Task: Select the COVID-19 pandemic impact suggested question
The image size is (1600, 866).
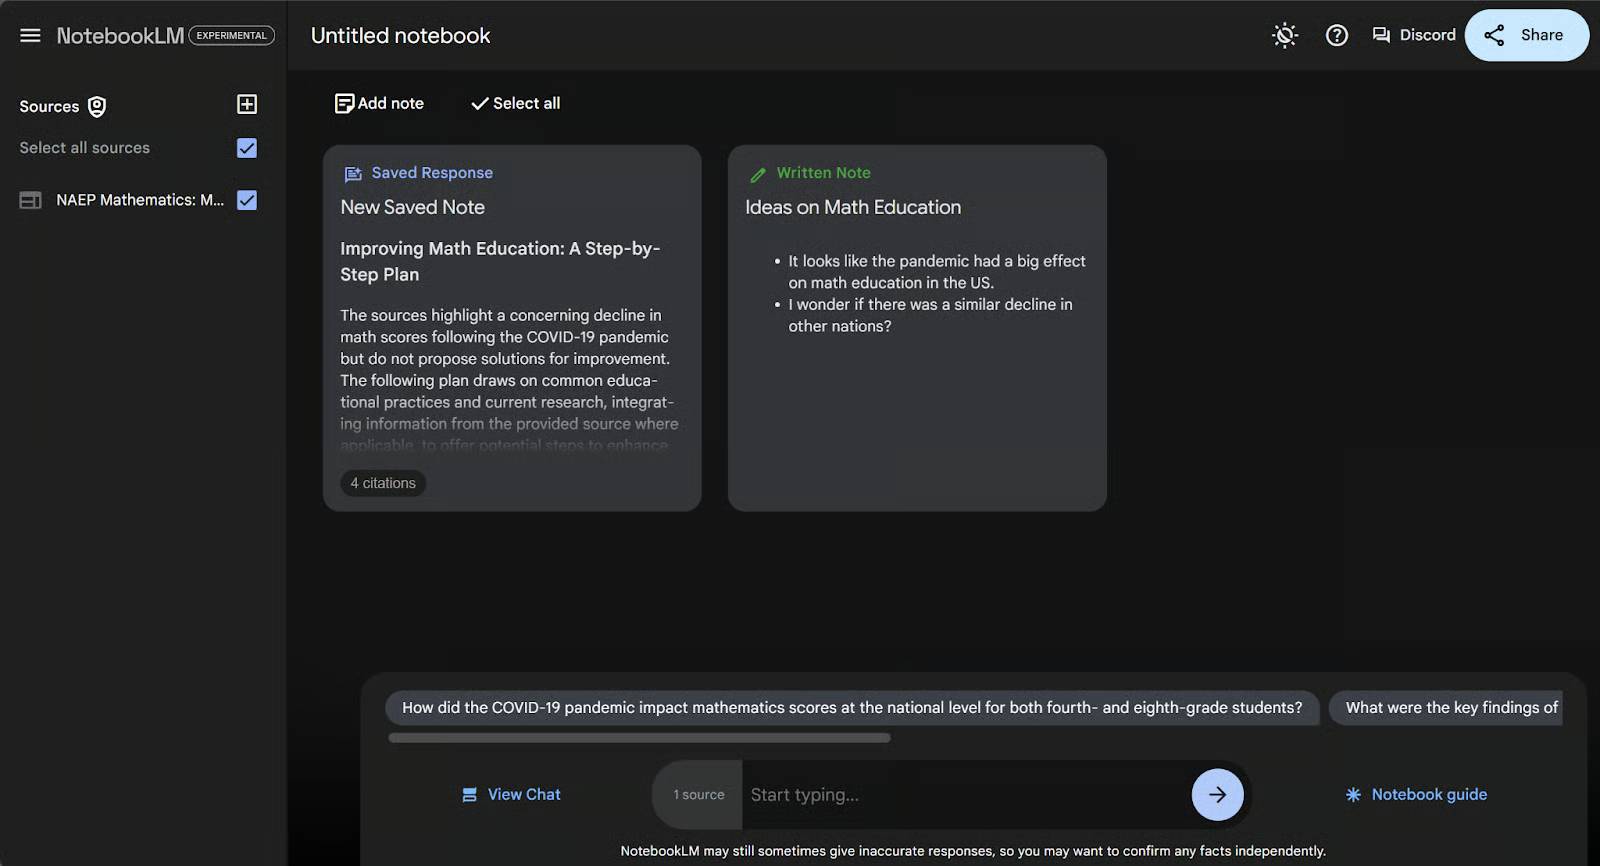Action: tap(852, 708)
